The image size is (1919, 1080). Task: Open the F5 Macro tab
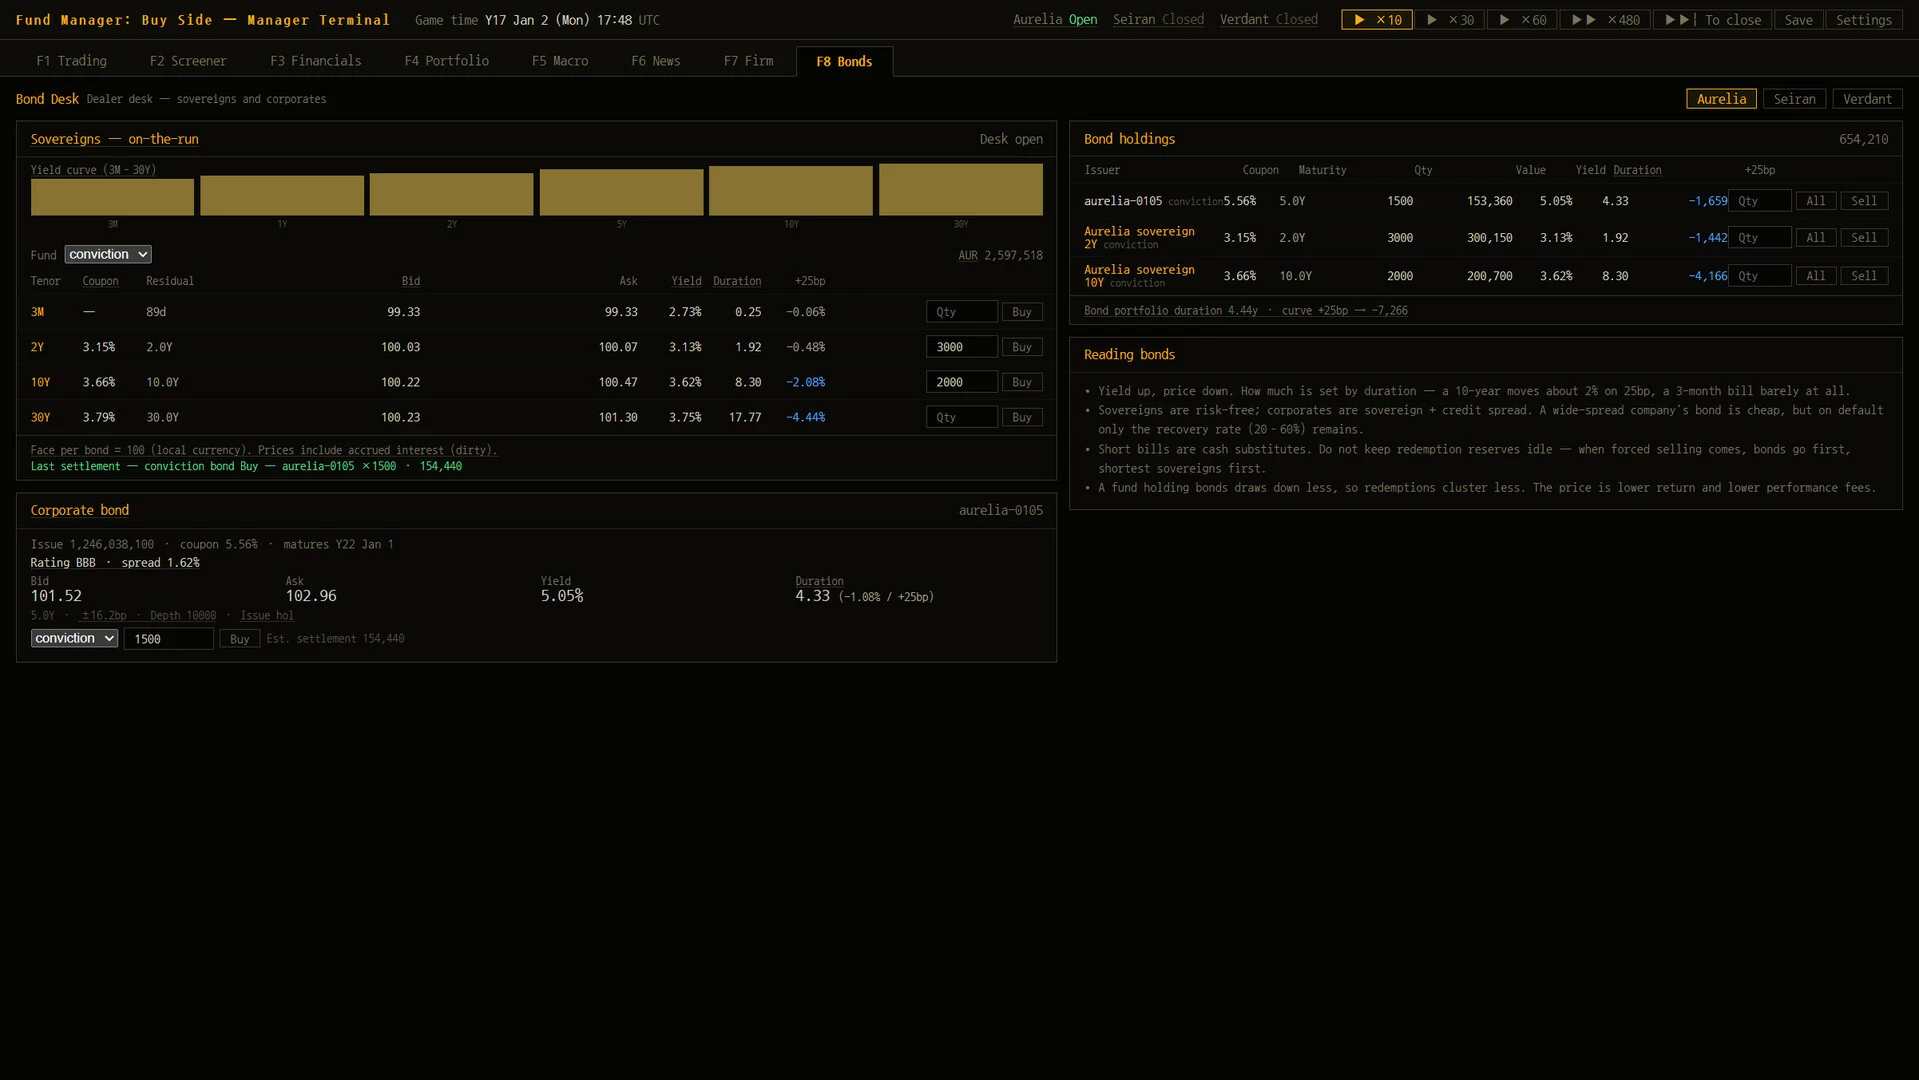(x=559, y=61)
